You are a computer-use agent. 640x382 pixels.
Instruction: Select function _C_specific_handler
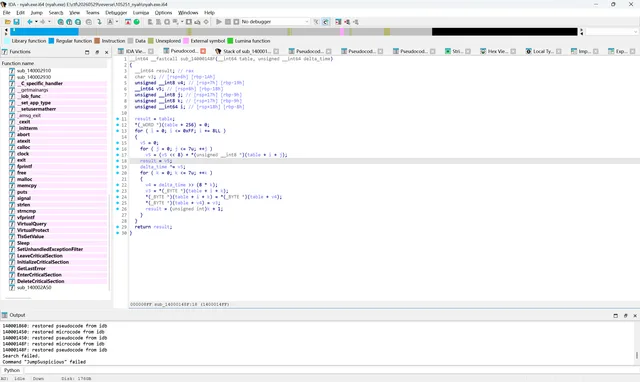tap(40, 83)
